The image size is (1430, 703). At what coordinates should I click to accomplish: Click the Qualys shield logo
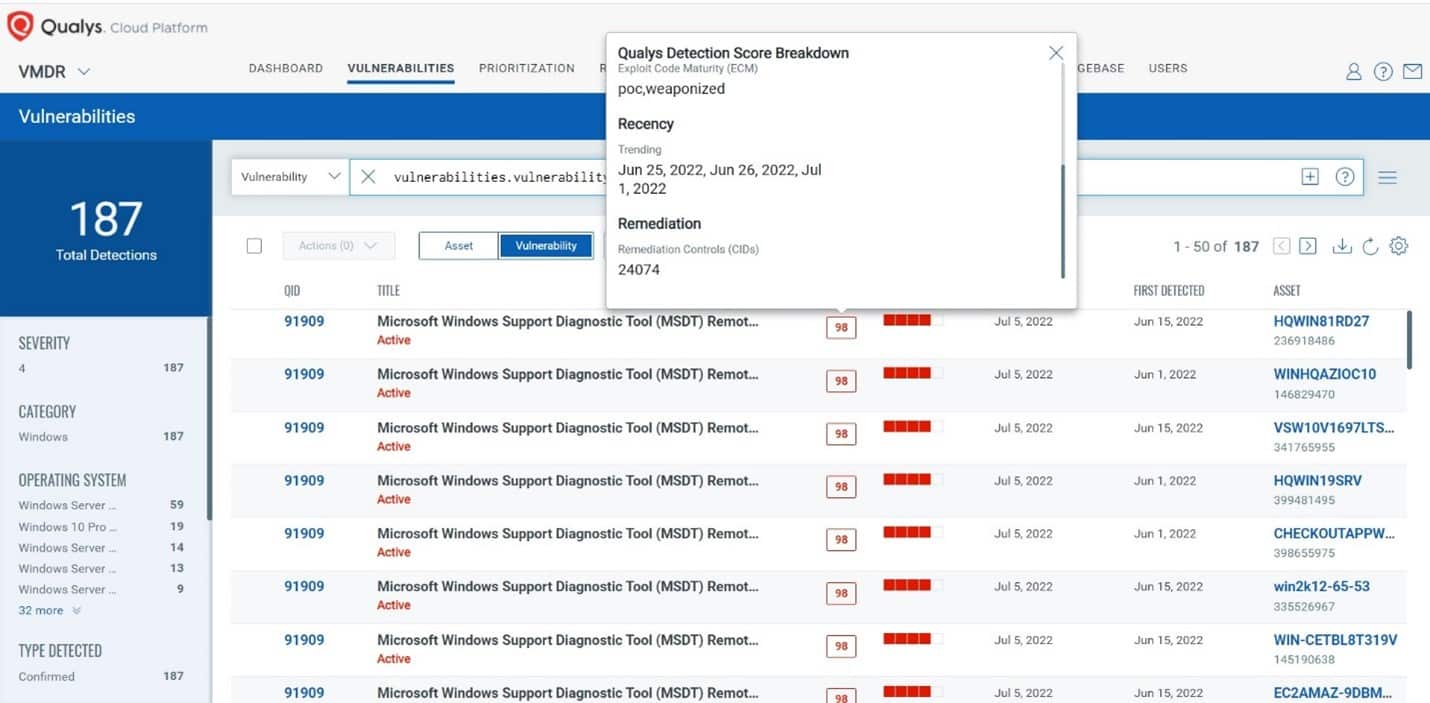click(20, 26)
